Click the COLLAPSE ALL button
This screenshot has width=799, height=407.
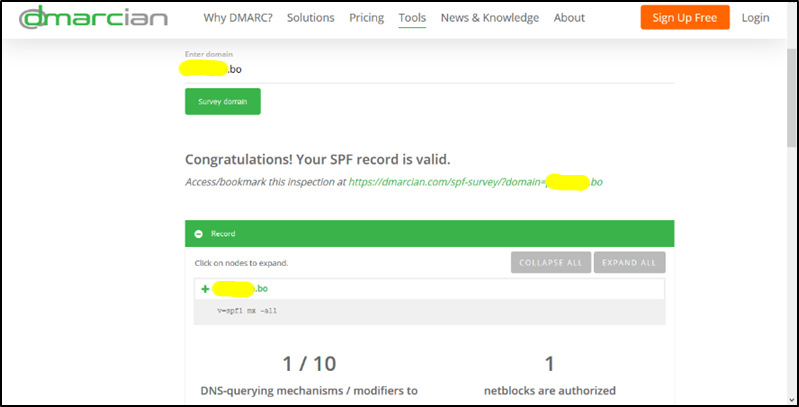coord(550,263)
